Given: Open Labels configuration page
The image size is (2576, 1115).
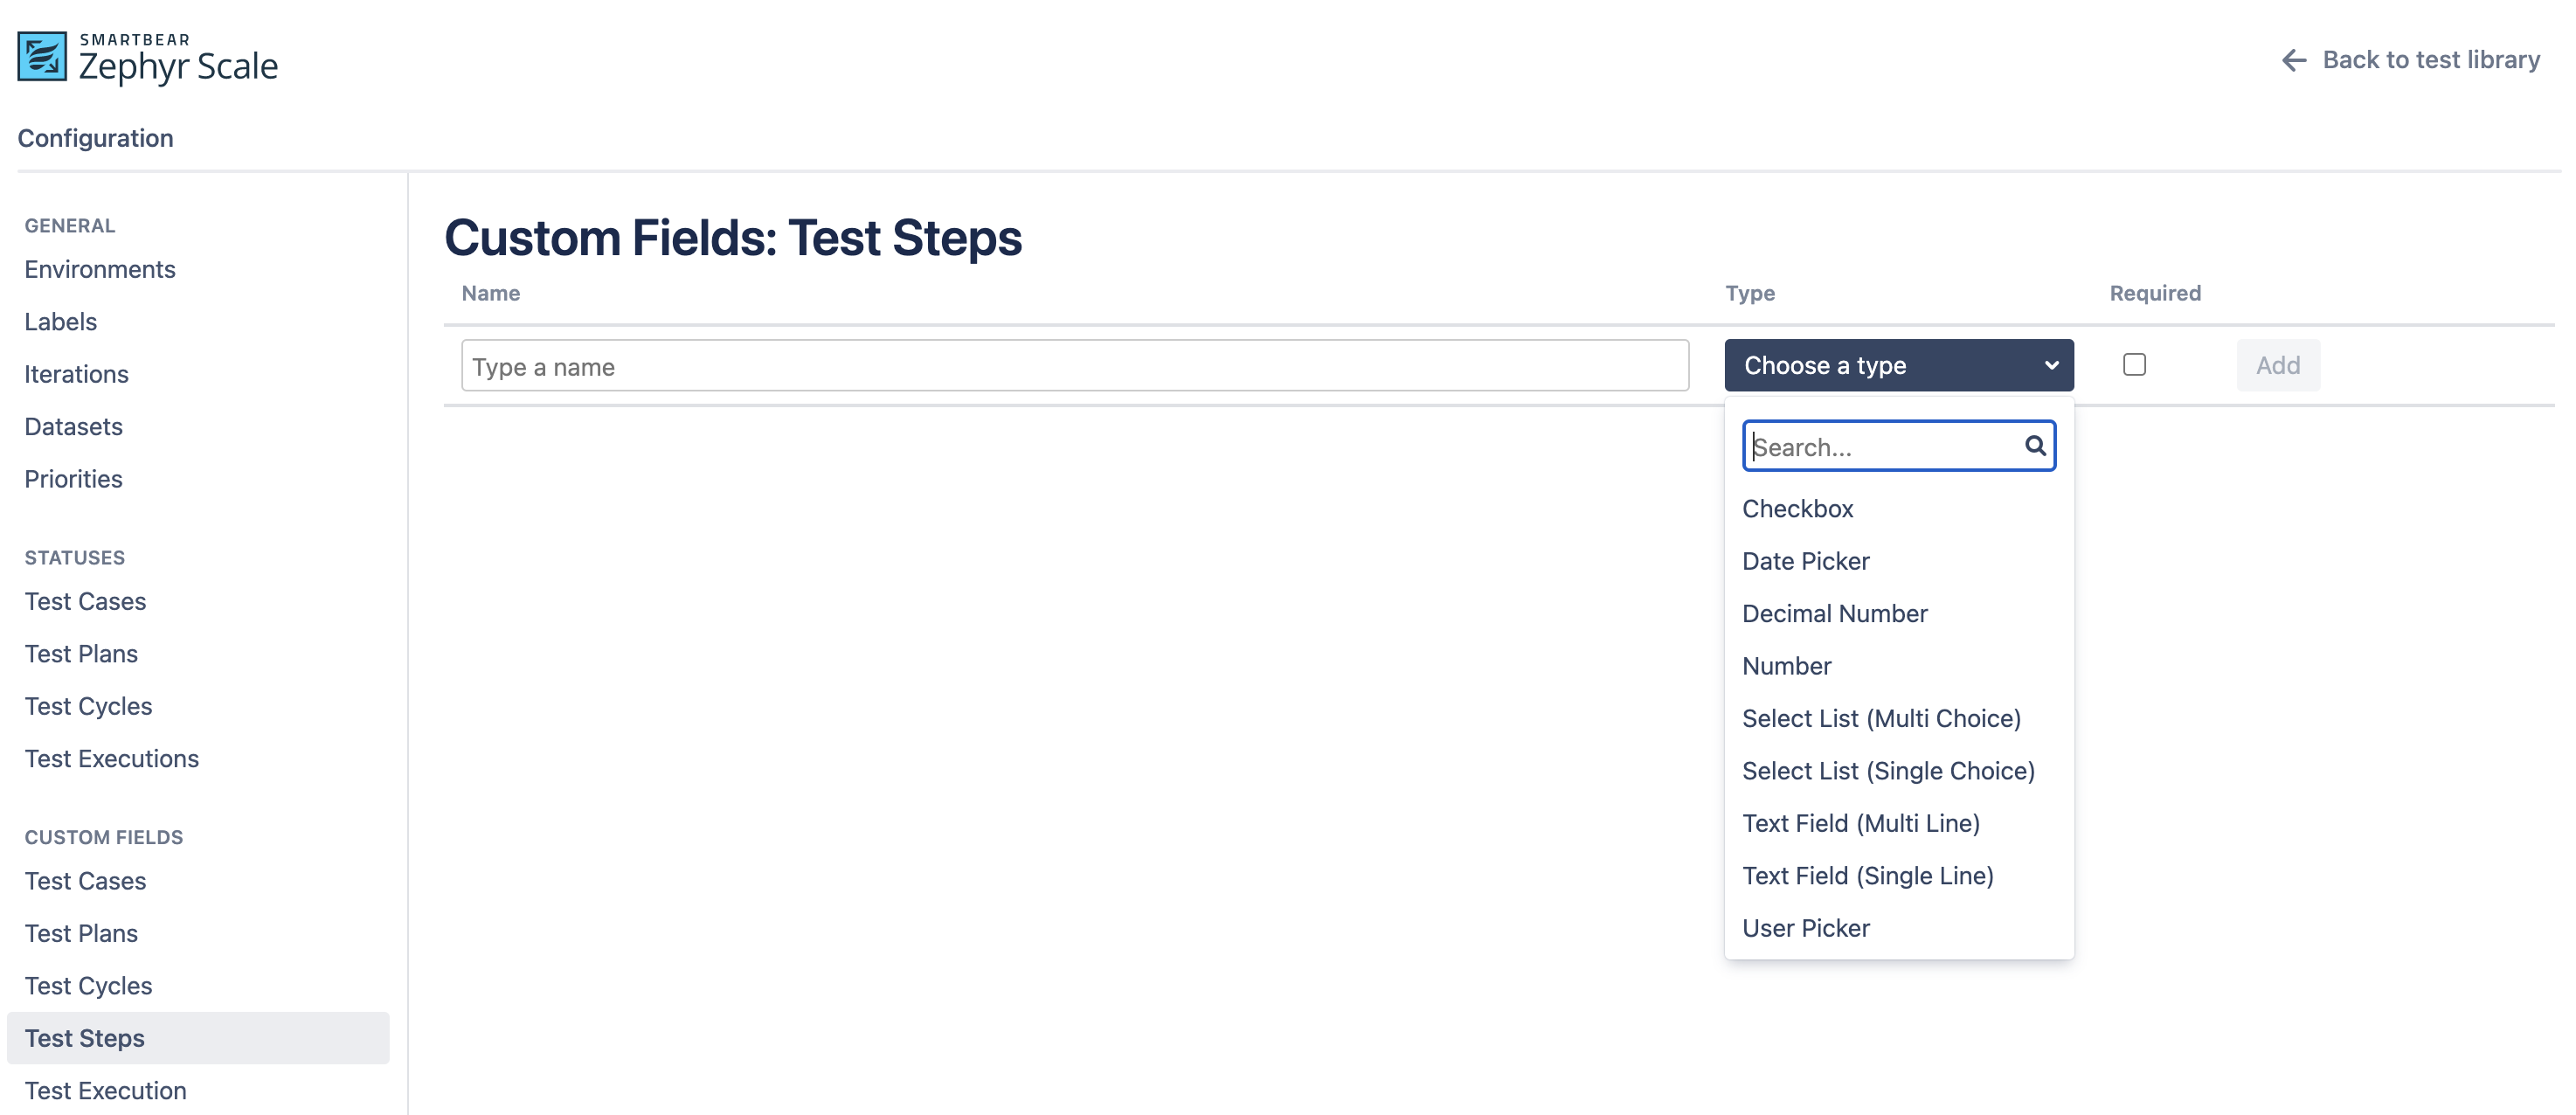Looking at the screenshot, I should pos(61,322).
